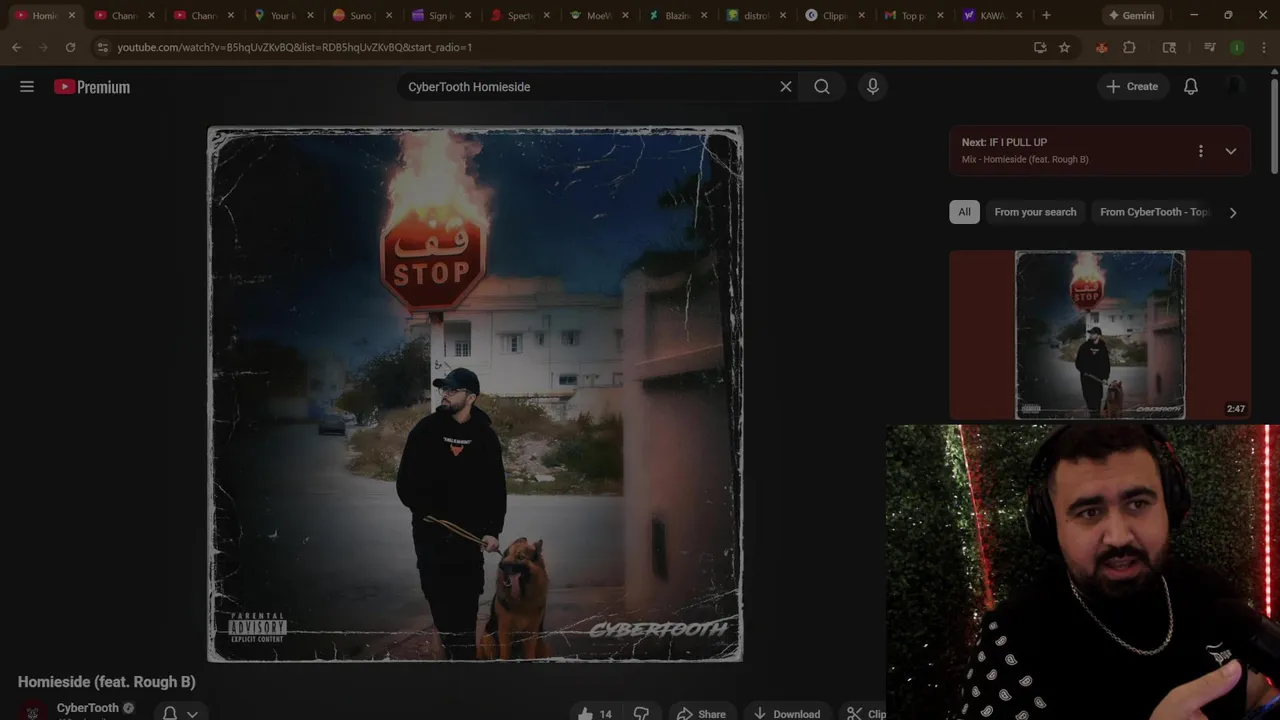Reload the current page

(x=70, y=47)
